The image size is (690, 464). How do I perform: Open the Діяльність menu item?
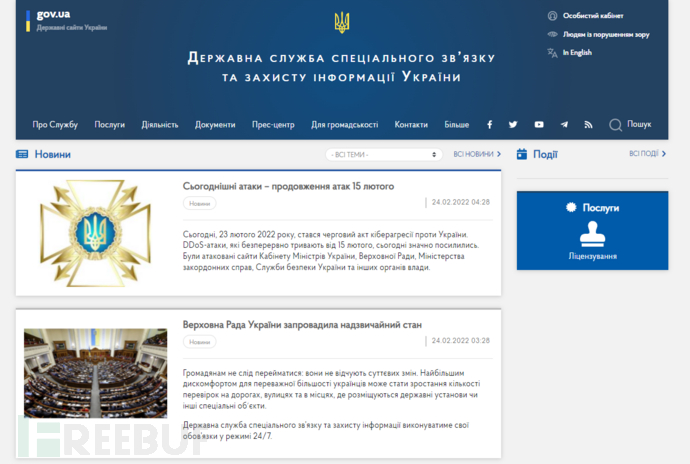tap(160, 125)
